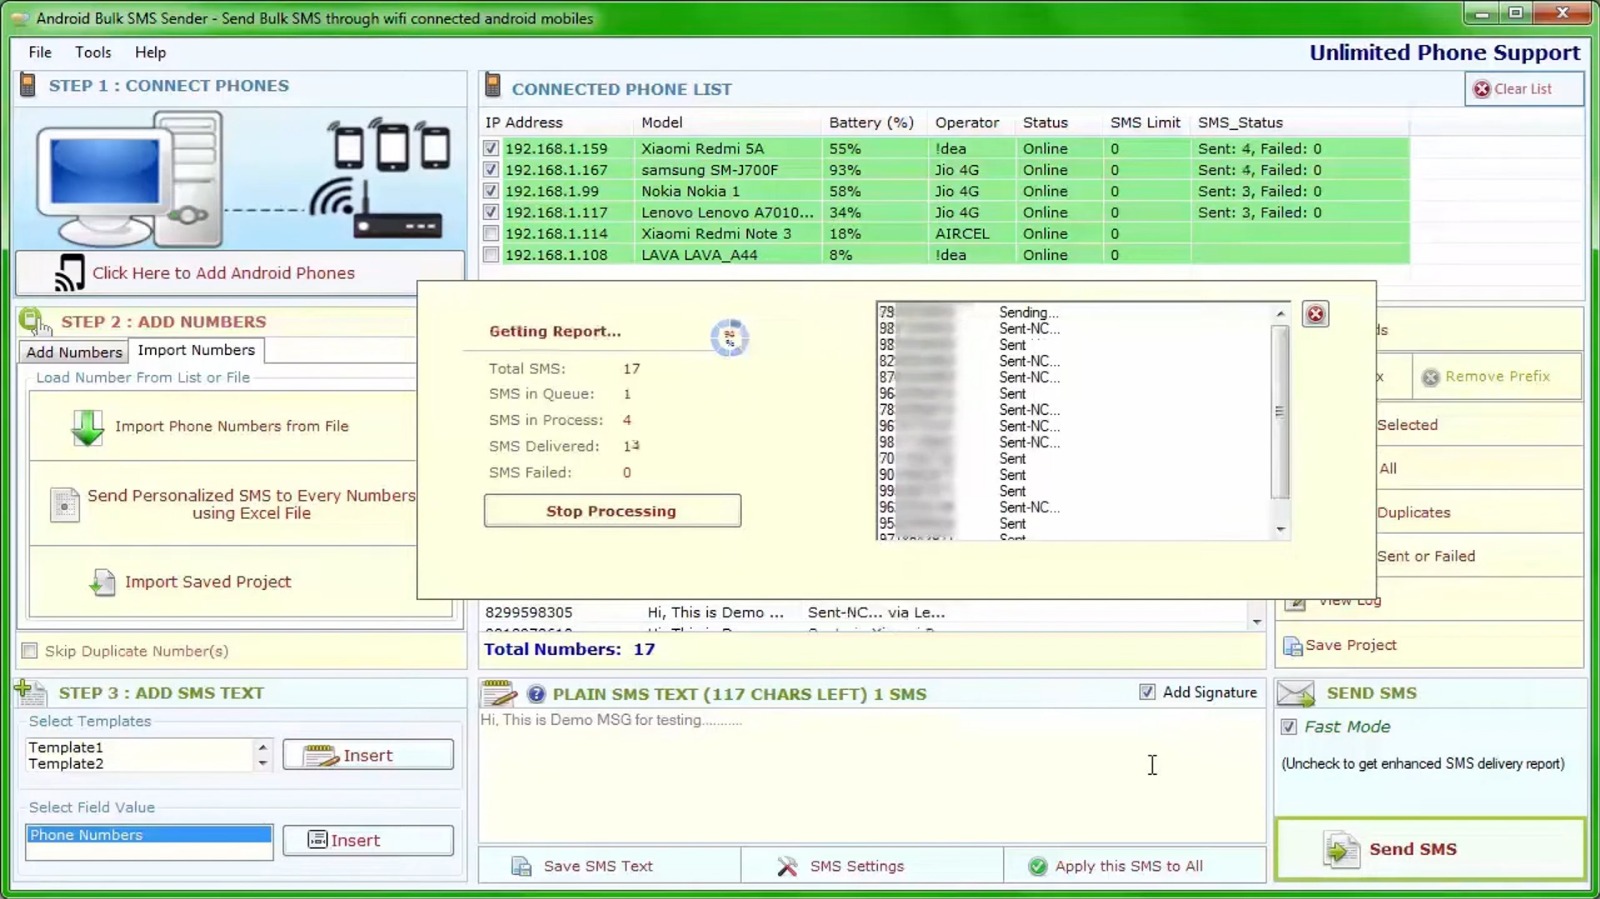Click the Add Android Phones cast icon

coord(69,273)
